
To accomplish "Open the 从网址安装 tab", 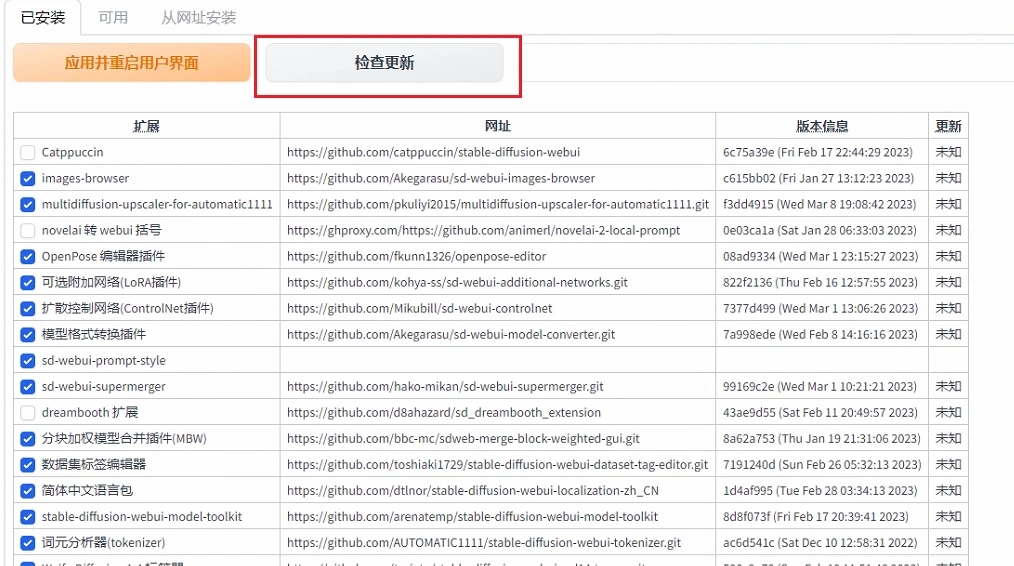I will pyautogui.click(x=199, y=17).
